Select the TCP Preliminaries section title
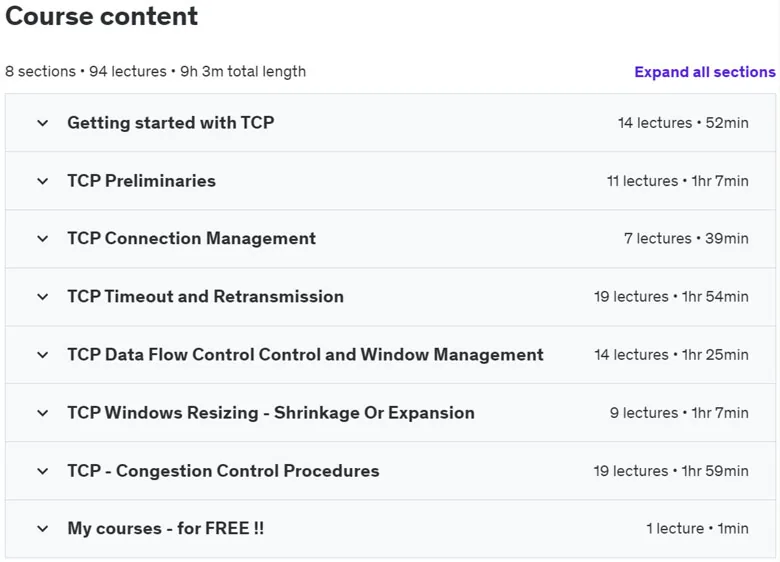 click(x=141, y=181)
